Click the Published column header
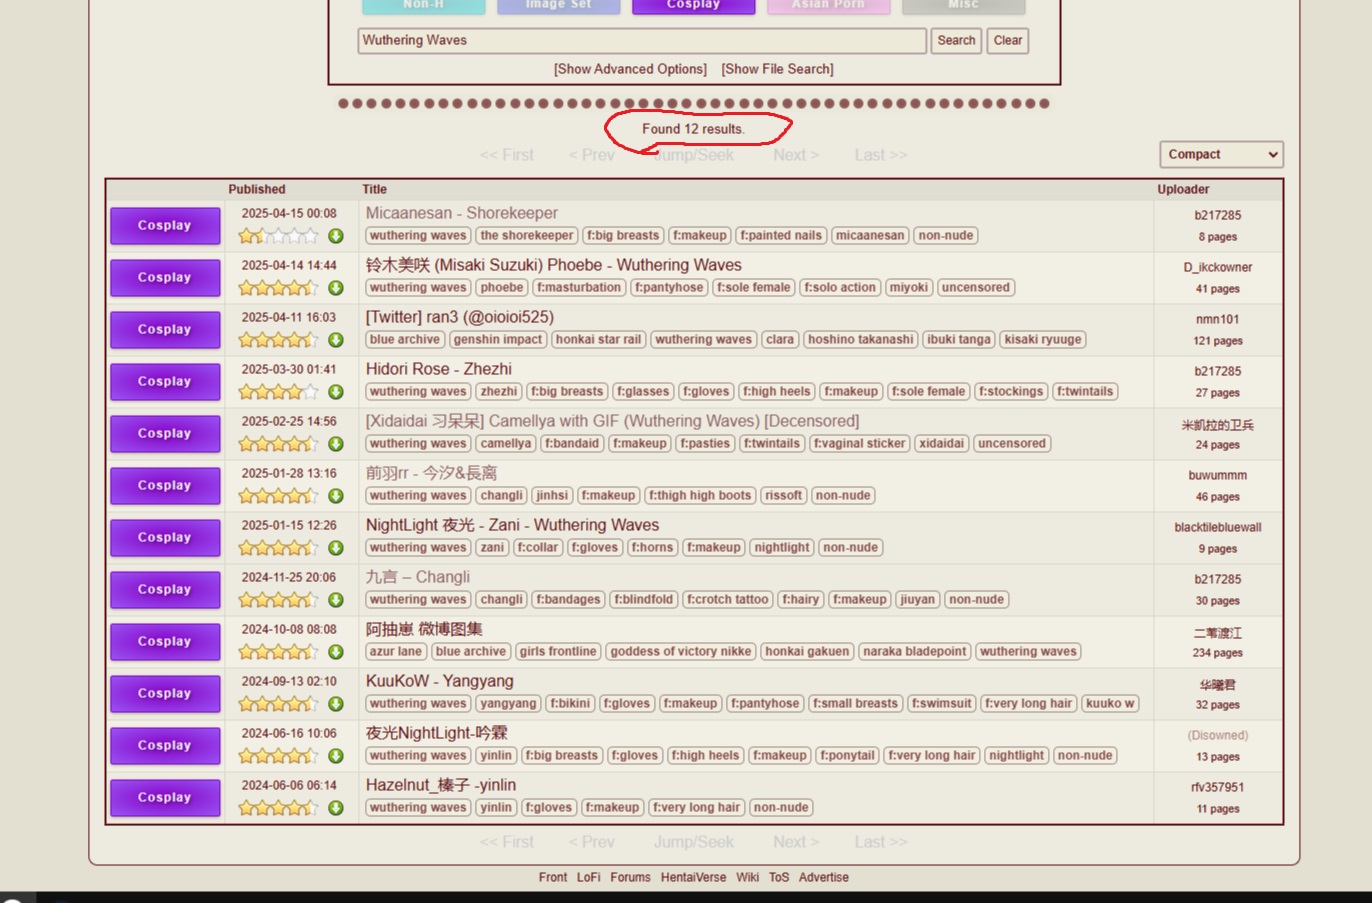The width and height of the screenshot is (1372, 903). [257, 189]
